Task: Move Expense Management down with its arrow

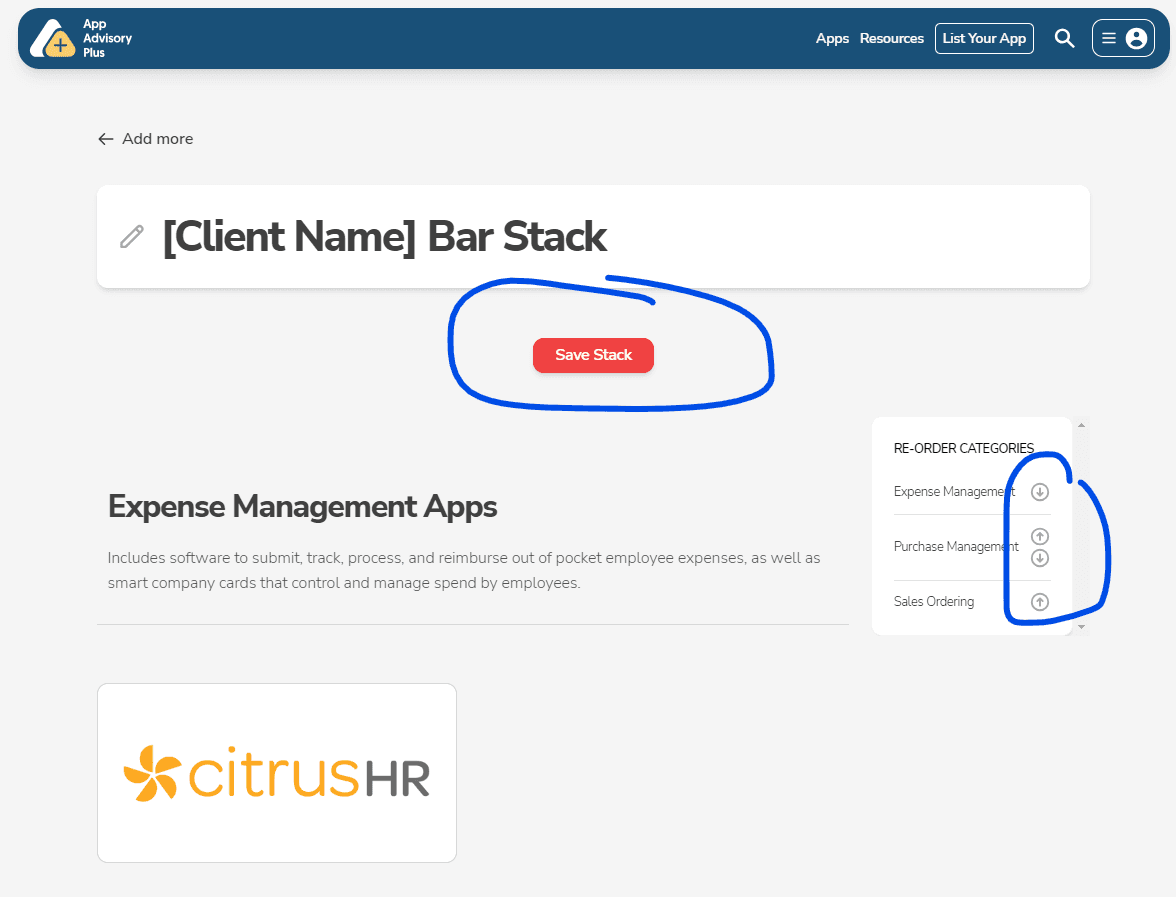Action: [1040, 492]
